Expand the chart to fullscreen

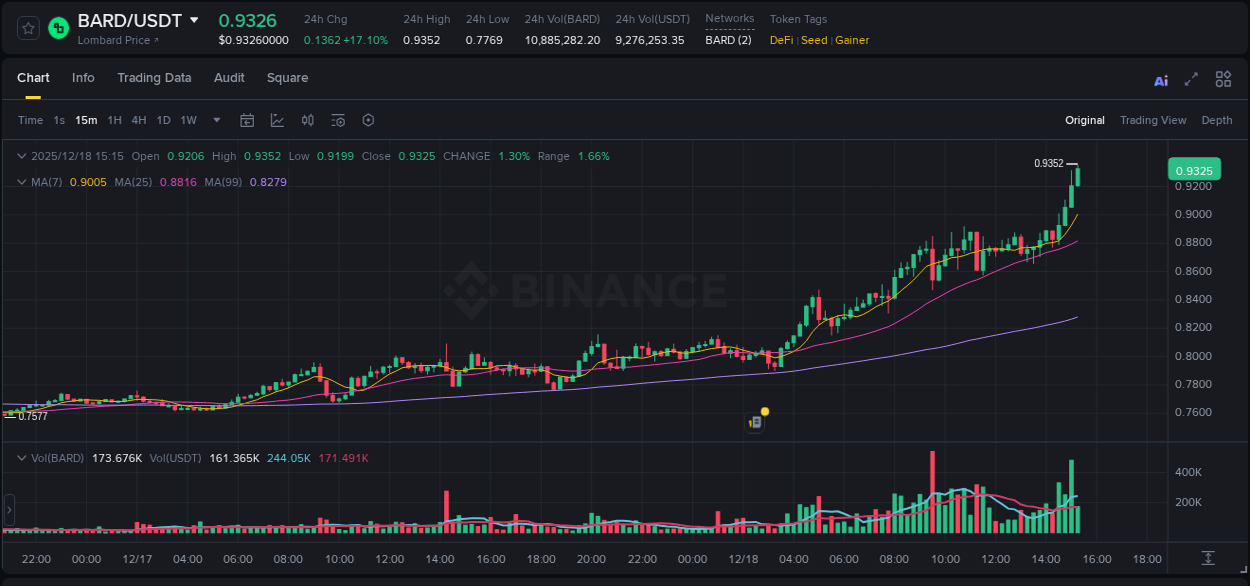tap(1191, 78)
